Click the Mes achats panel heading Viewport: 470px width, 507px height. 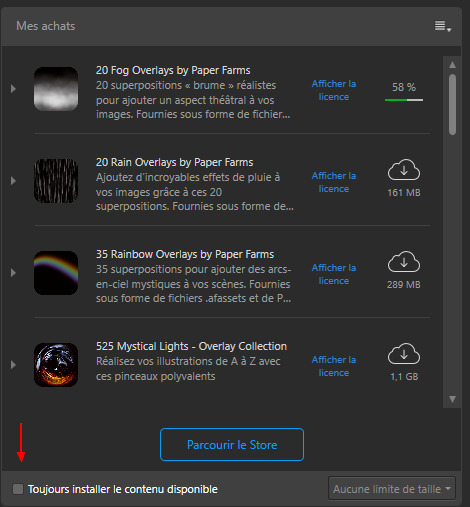[46, 26]
